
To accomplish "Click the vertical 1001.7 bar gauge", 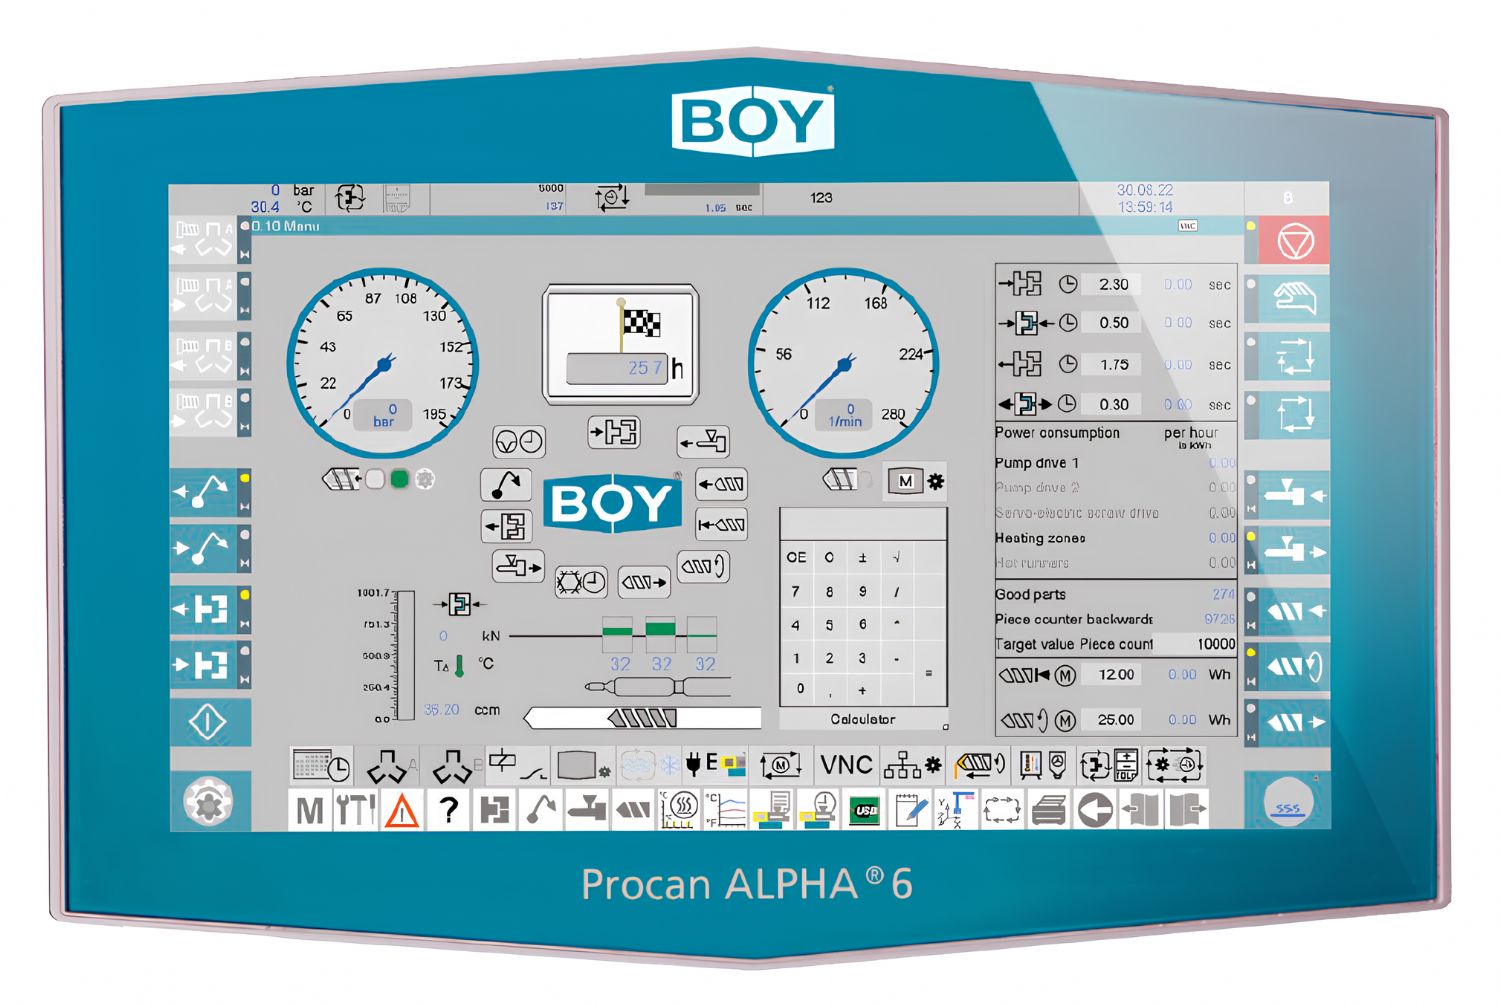I will tap(405, 656).
